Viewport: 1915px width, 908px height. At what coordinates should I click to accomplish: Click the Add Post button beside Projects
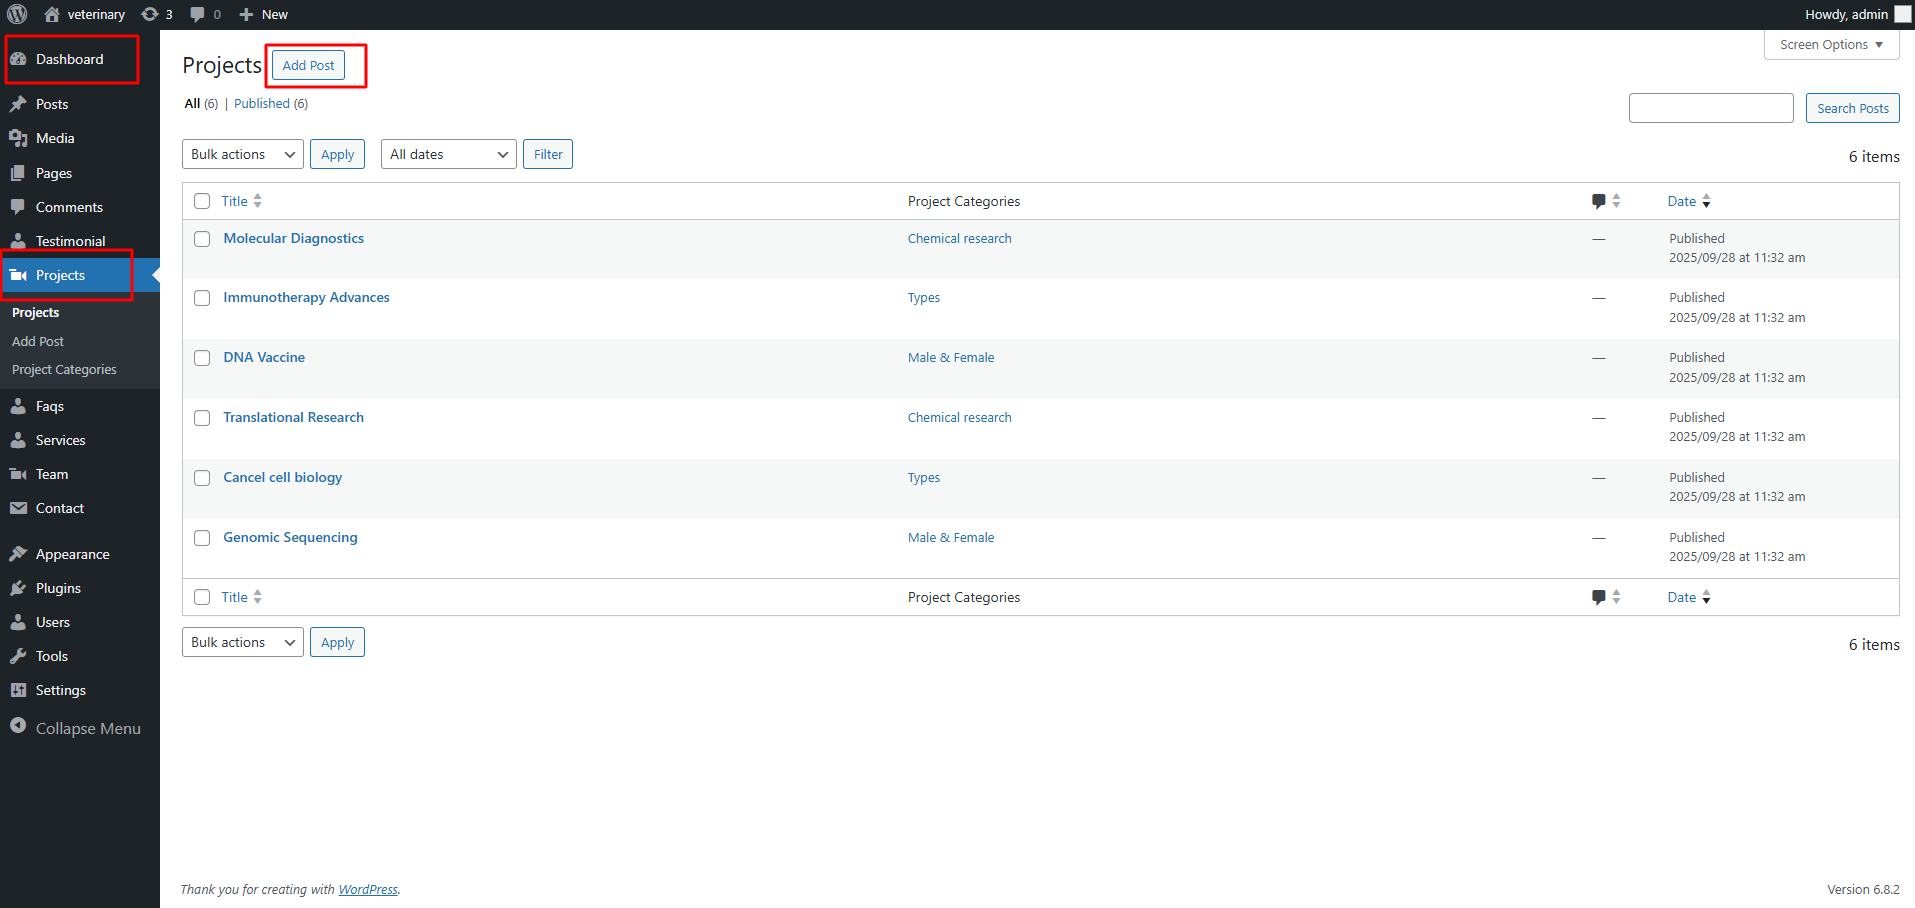[308, 65]
